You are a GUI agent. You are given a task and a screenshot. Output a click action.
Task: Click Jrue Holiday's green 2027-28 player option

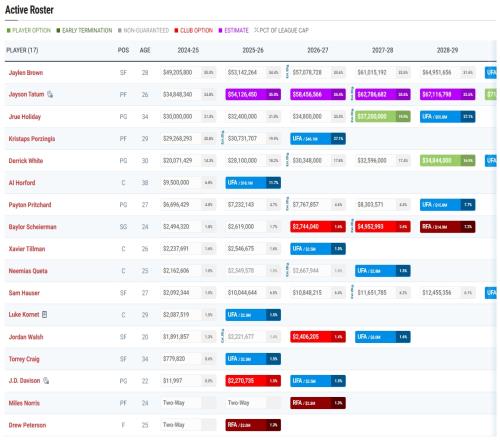tap(383, 116)
